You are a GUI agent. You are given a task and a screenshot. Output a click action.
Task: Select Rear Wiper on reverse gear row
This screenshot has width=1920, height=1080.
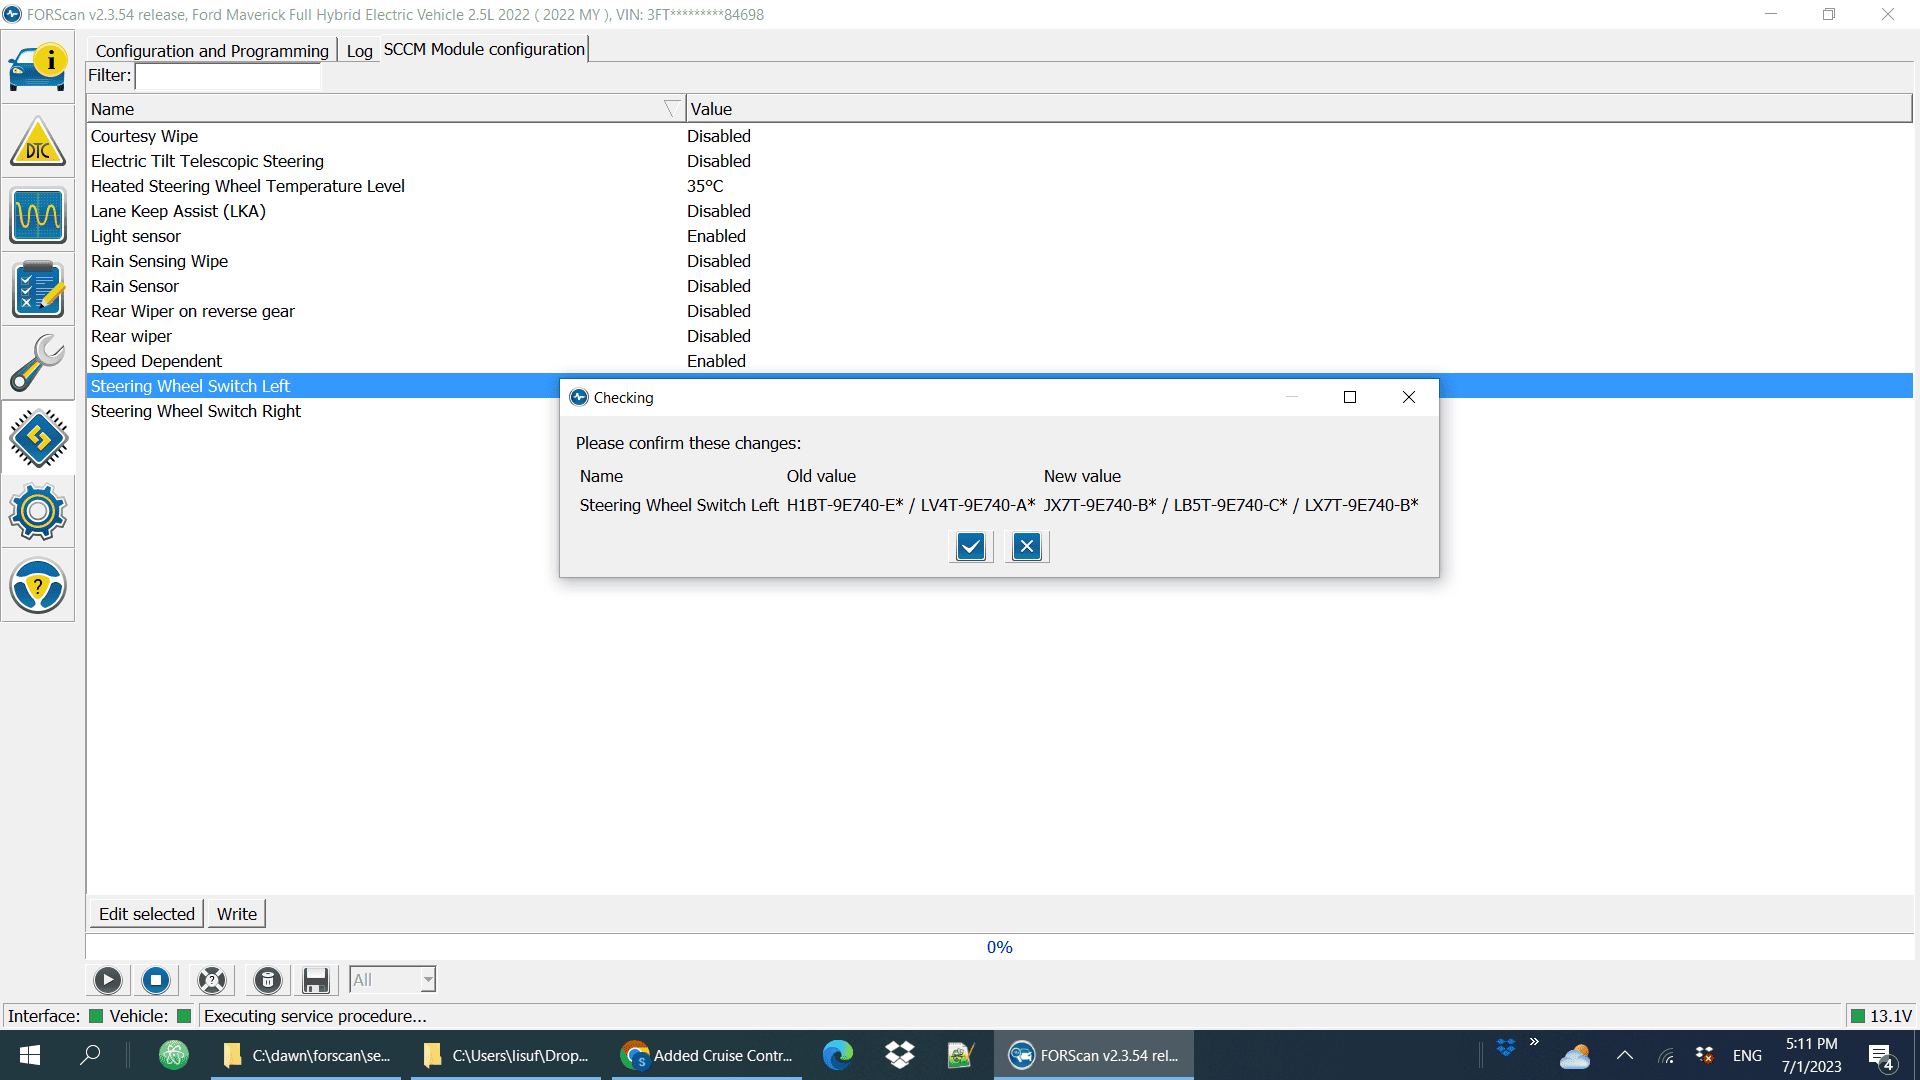tap(1000, 311)
